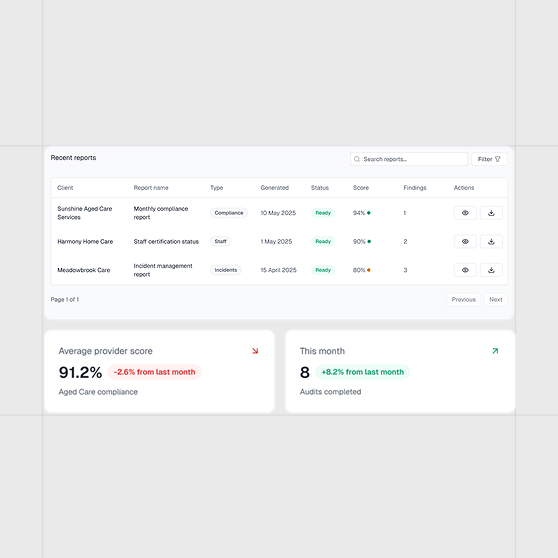558x558 pixels.
Task: View the Meadowbrook Care report
Action: [x=465, y=270]
